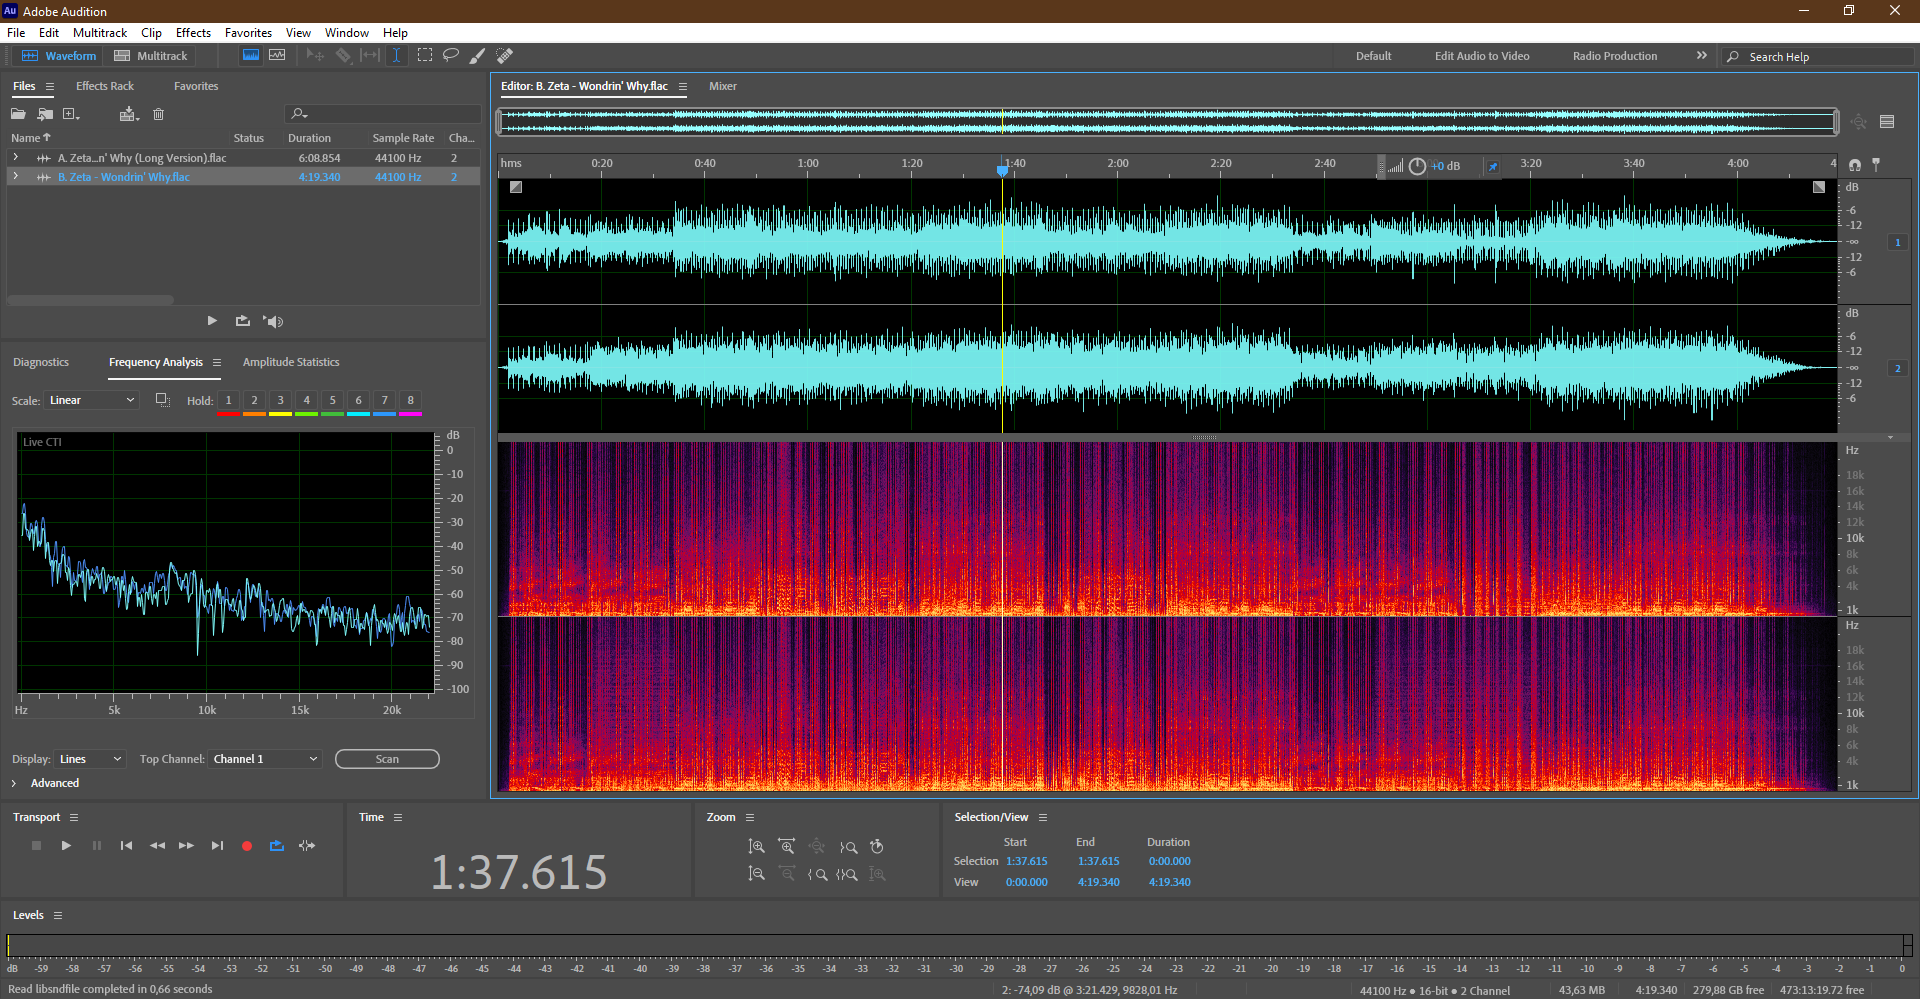Select the Time Selection tool

click(x=396, y=56)
